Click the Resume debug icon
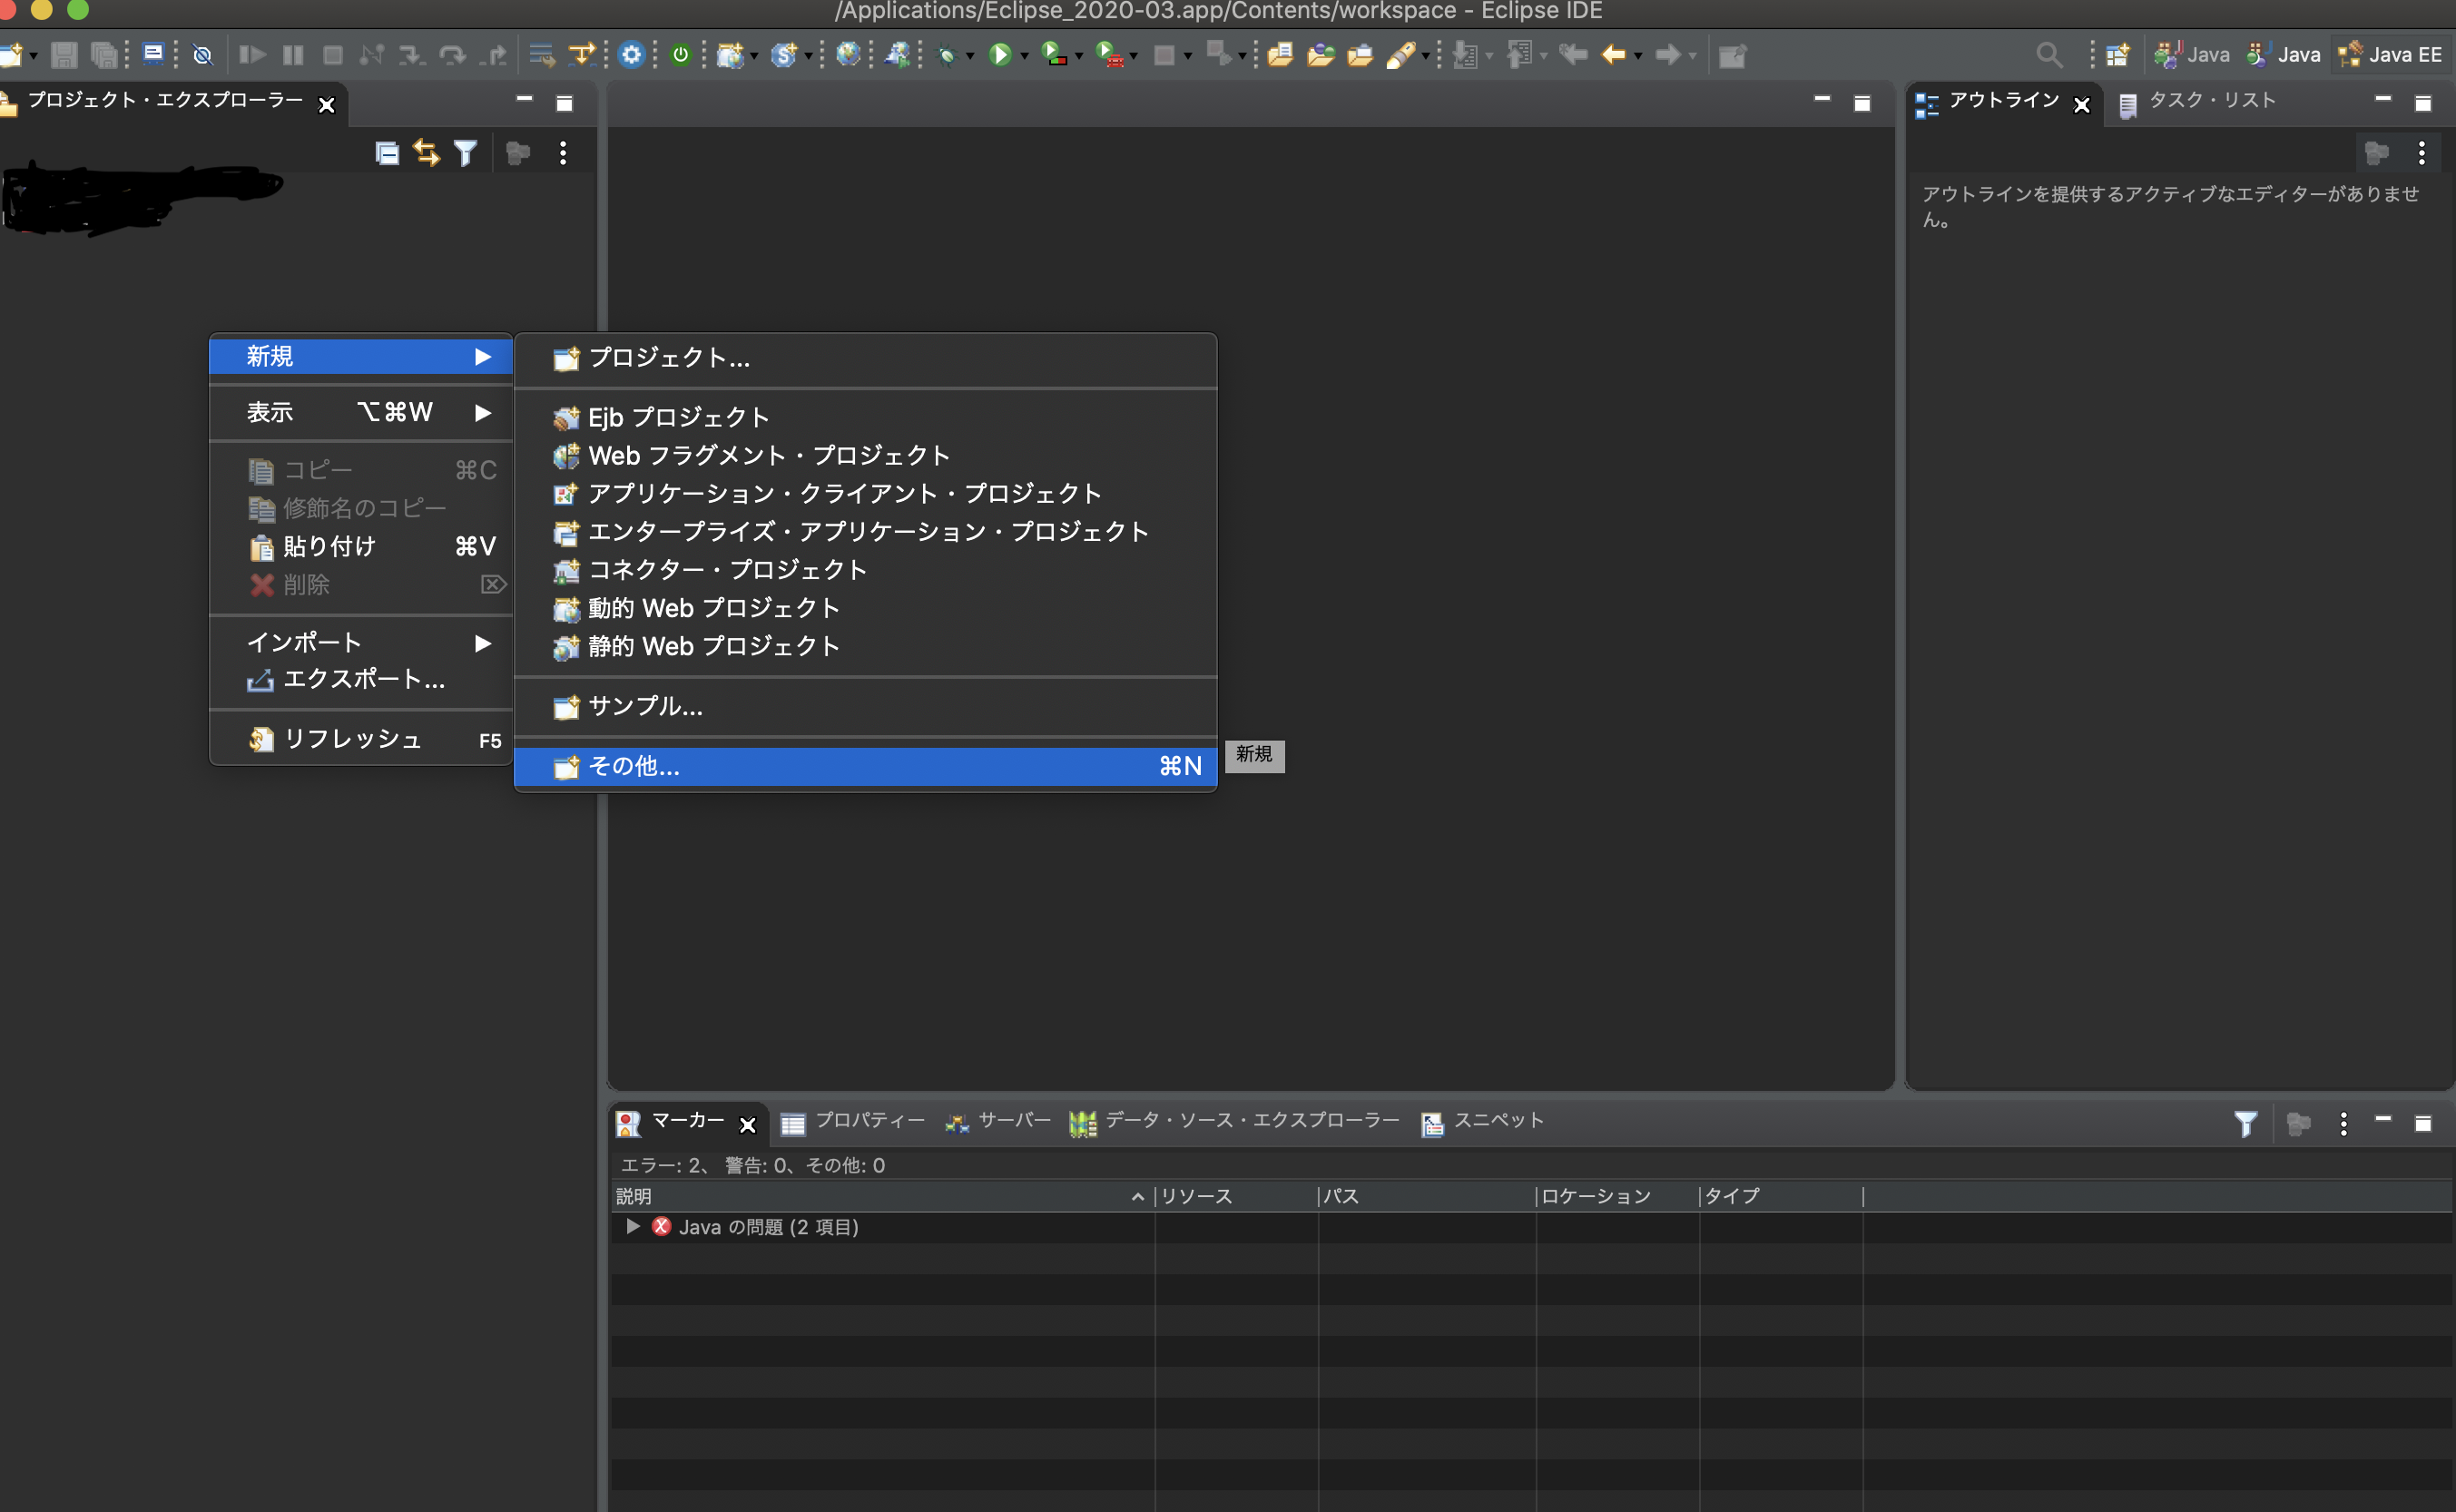 (x=252, y=55)
